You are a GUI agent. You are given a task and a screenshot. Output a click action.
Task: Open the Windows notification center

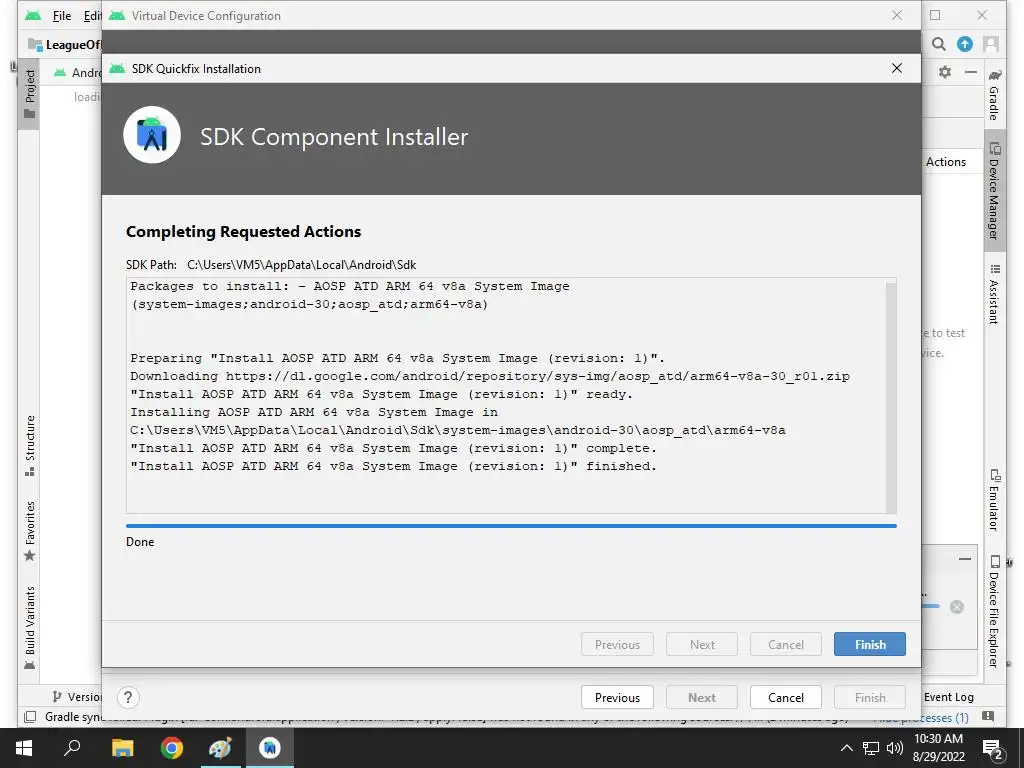coord(993,748)
